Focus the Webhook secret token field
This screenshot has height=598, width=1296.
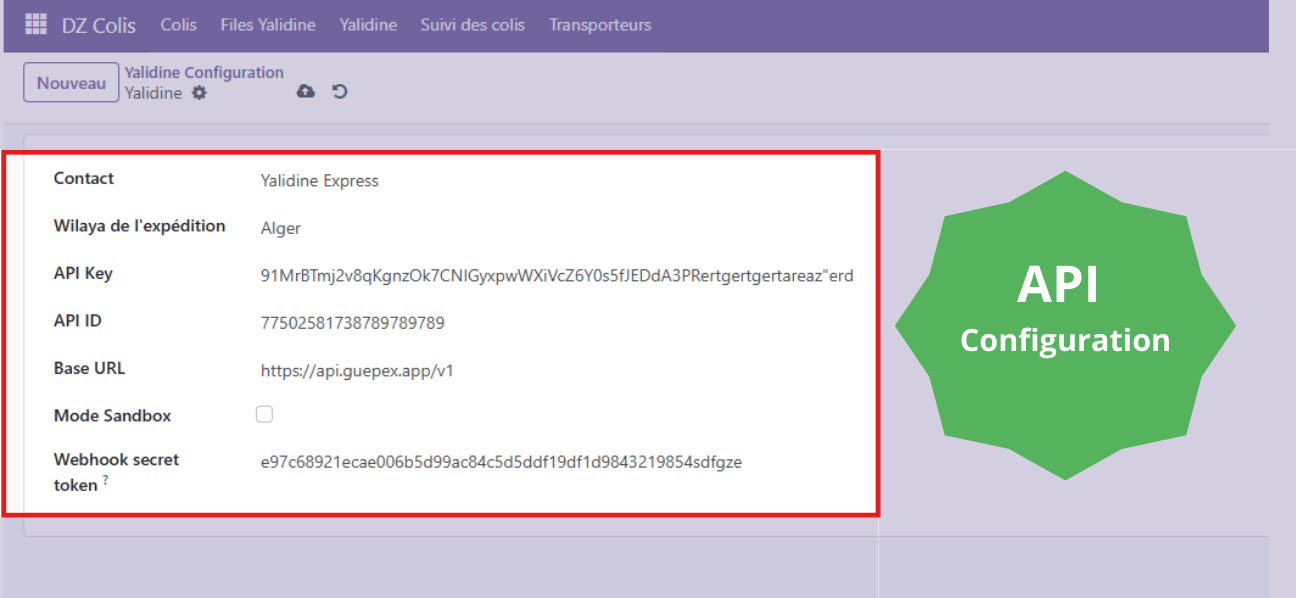click(x=500, y=462)
